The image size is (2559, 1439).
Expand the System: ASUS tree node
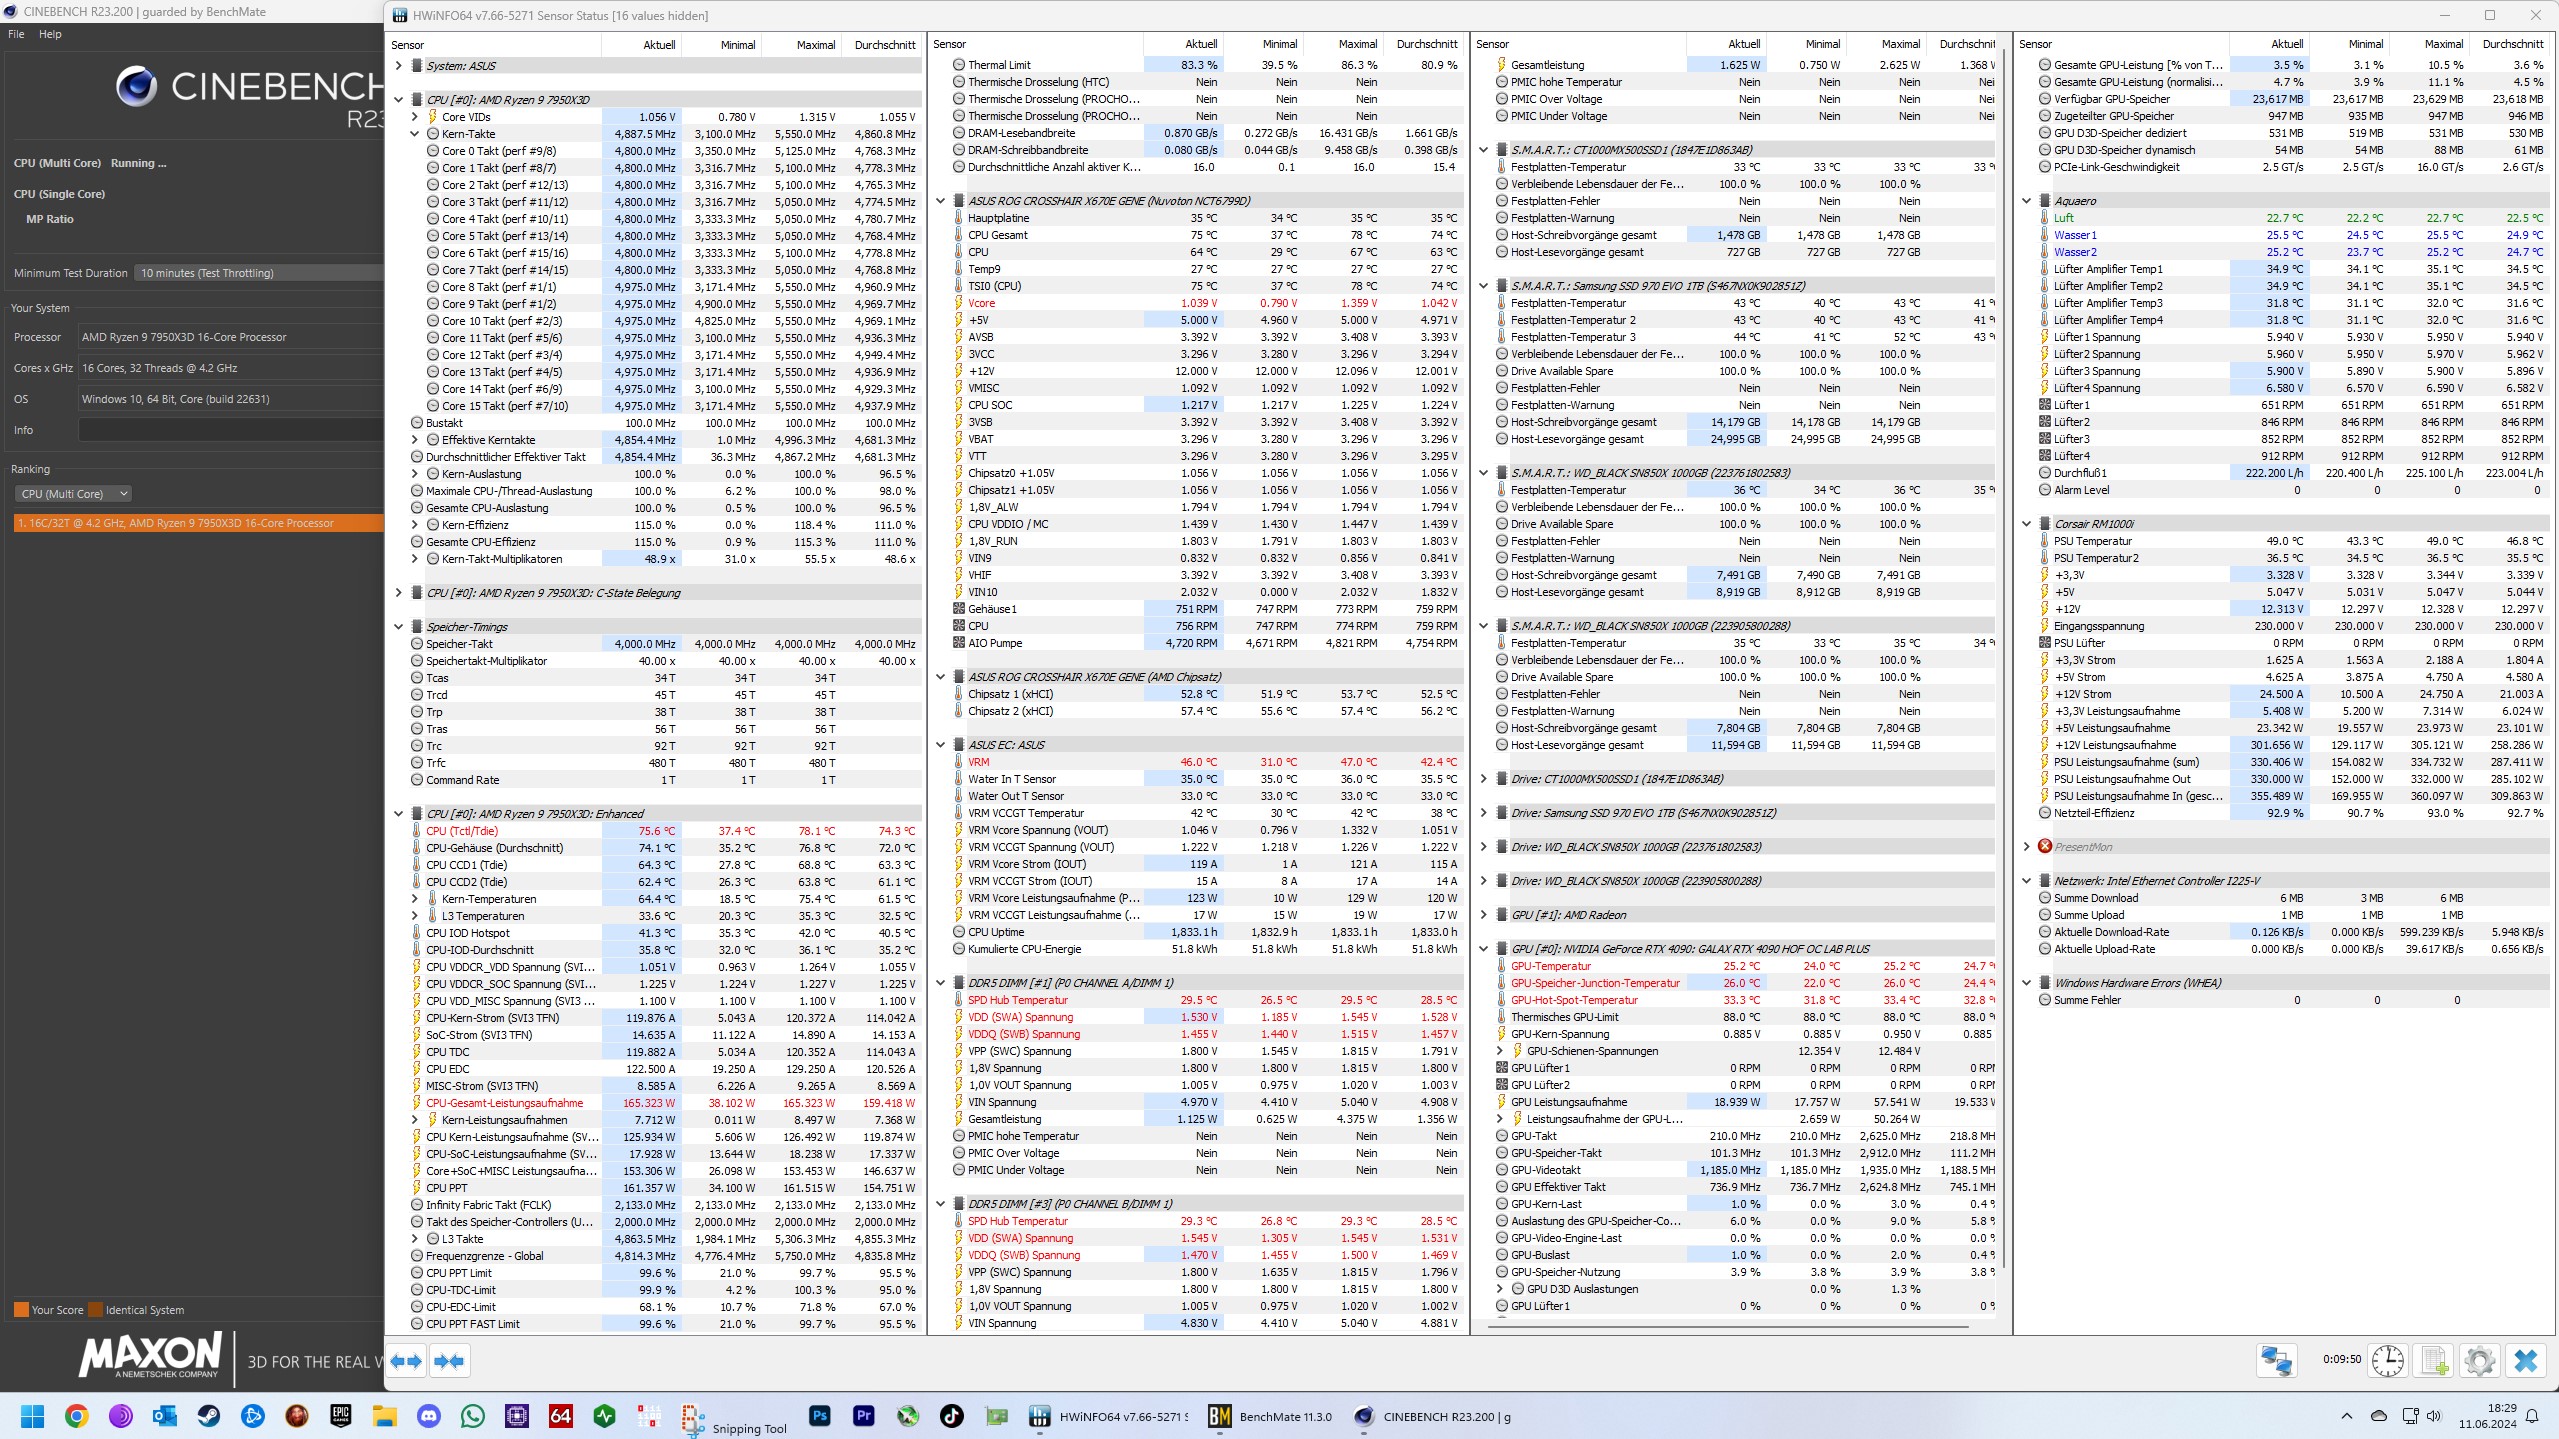tap(398, 66)
